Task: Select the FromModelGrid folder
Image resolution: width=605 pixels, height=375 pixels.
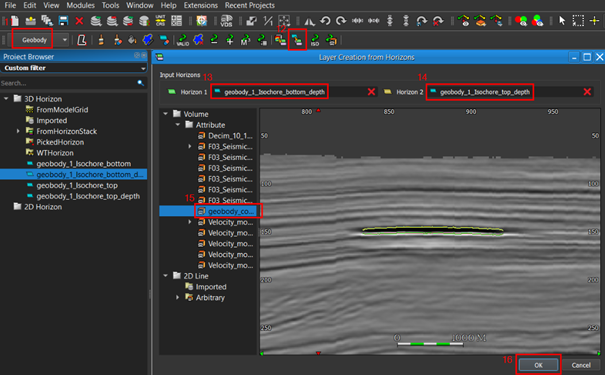Action: (62, 110)
